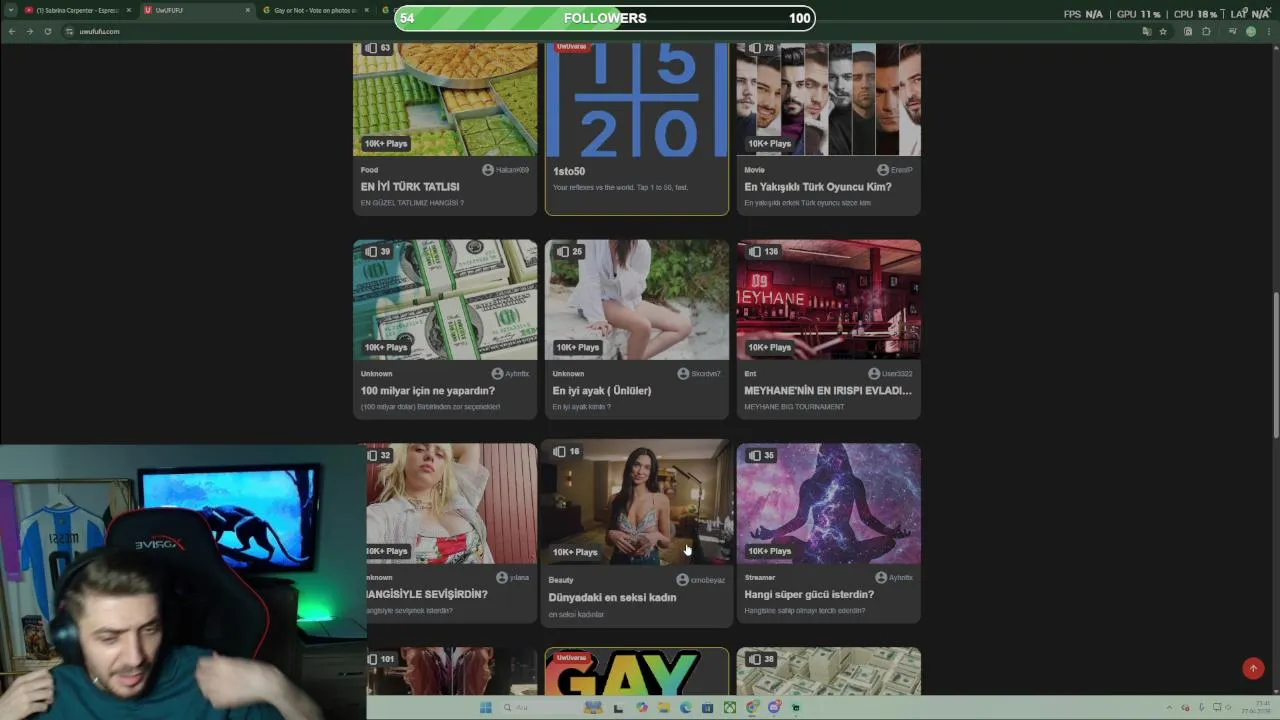Viewport: 1280px width, 720px height.
Task: Bookmark this page with the star icon
Action: coord(1163,31)
